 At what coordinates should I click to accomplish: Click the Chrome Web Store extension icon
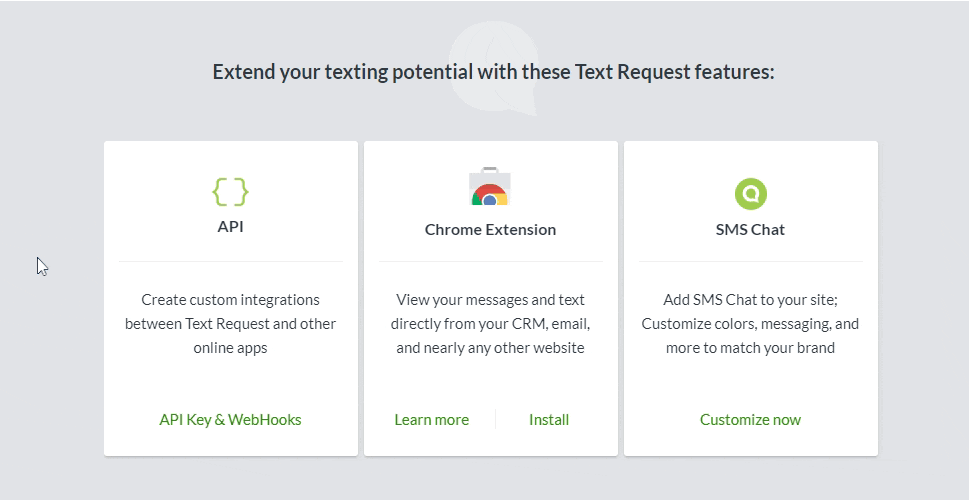(x=490, y=188)
